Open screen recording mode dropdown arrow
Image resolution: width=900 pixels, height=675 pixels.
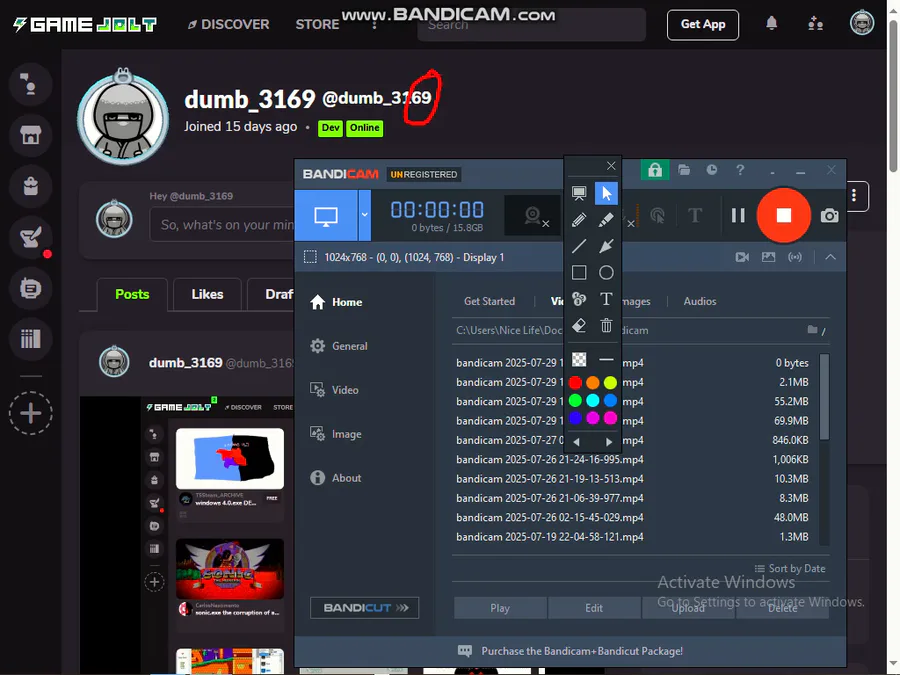pos(364,215)
